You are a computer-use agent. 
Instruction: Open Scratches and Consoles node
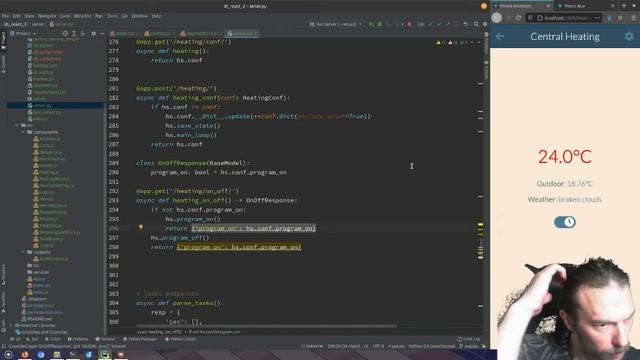[x=41, y=332]
